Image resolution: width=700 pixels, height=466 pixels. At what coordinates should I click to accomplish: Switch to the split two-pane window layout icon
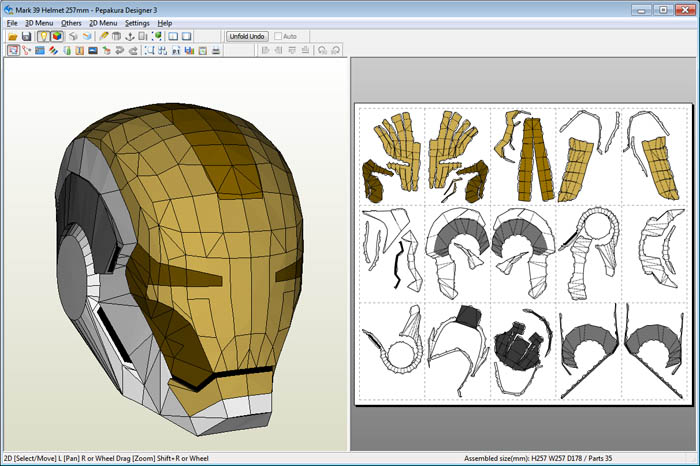click(x=173, y=37)
